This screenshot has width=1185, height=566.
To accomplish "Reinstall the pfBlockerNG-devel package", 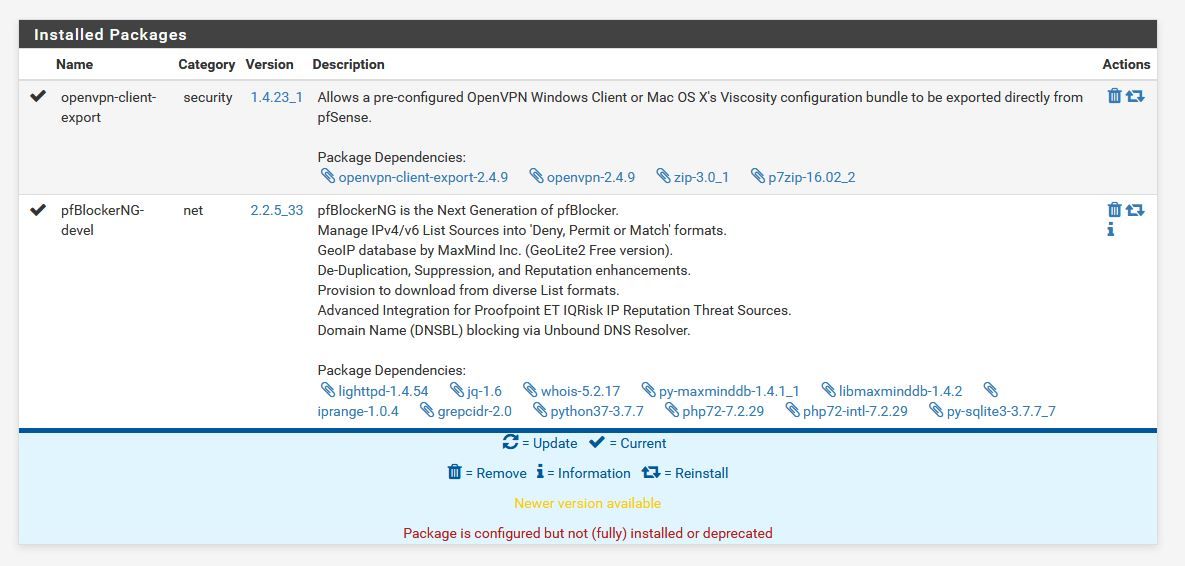I will click(1135, 210).
